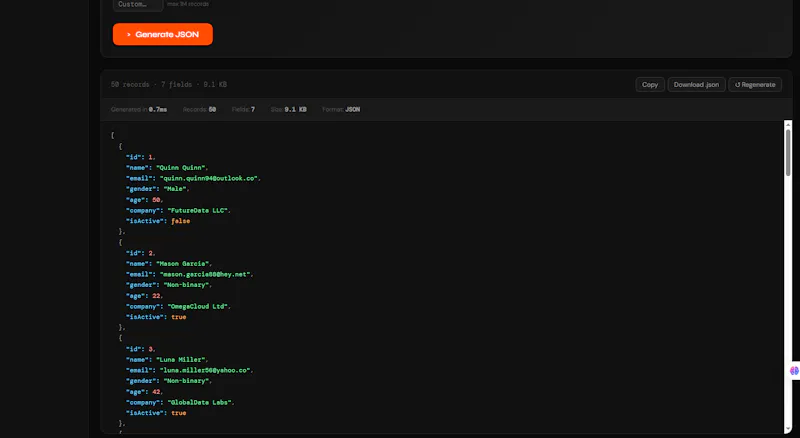This screenshot has height=438, width=800.
Task: Copy the generated JSON output
Action: (x=649, y=85)
